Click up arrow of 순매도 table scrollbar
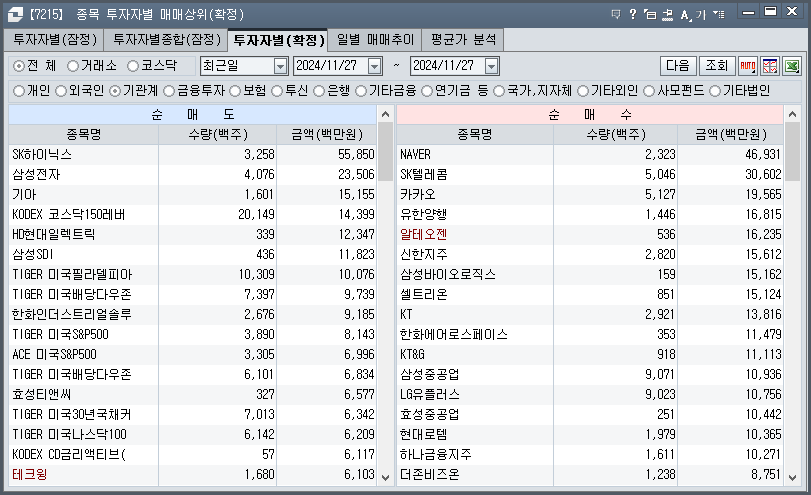This screenshot has height=495, width=811. click(385, 114)
